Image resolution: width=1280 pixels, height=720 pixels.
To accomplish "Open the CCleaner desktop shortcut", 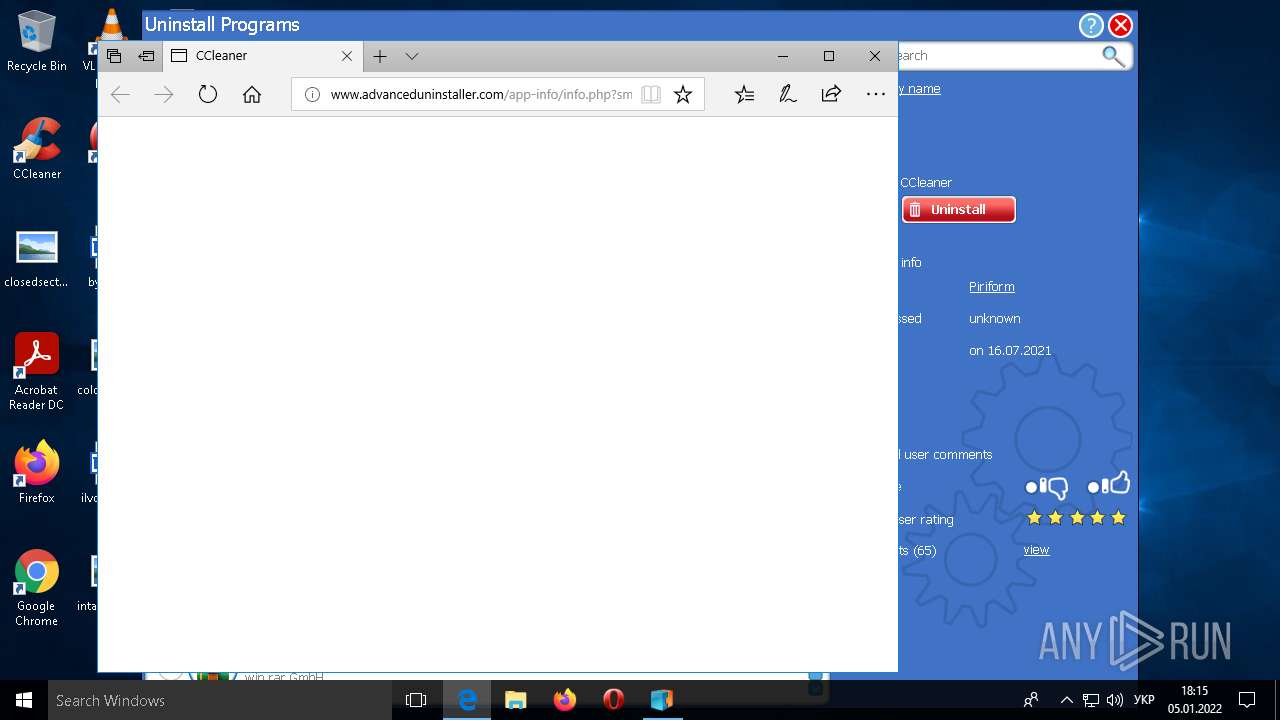I will click(37, 149).
